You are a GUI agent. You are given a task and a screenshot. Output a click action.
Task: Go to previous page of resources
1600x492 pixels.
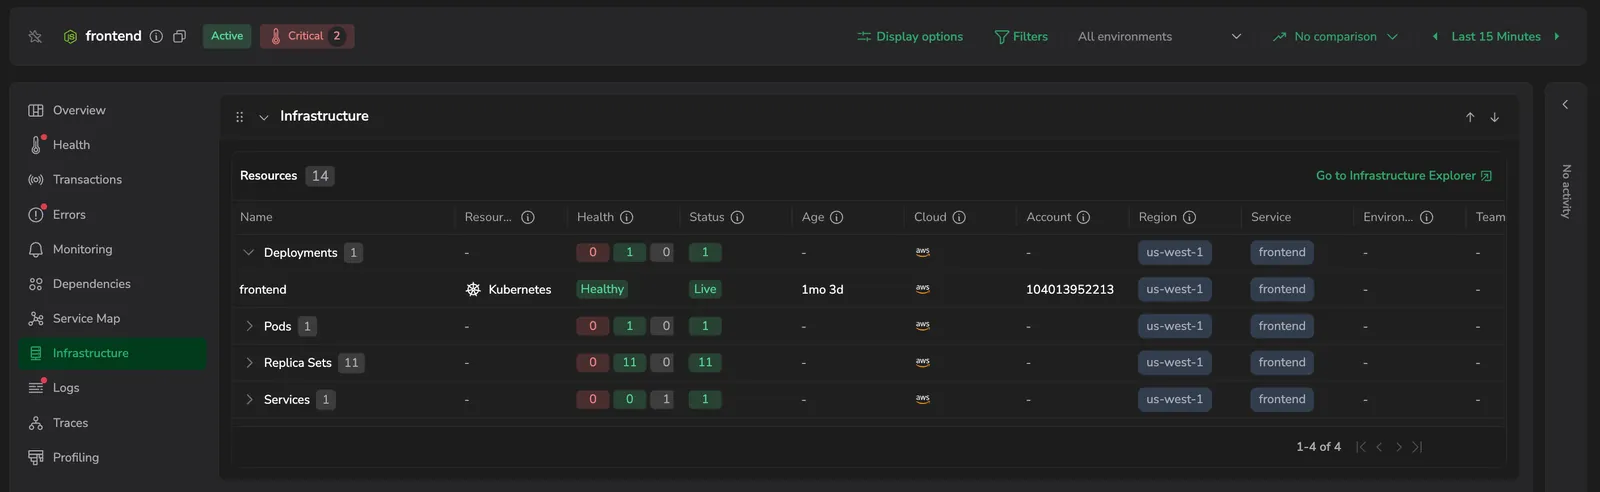[x=1379, y=447]
